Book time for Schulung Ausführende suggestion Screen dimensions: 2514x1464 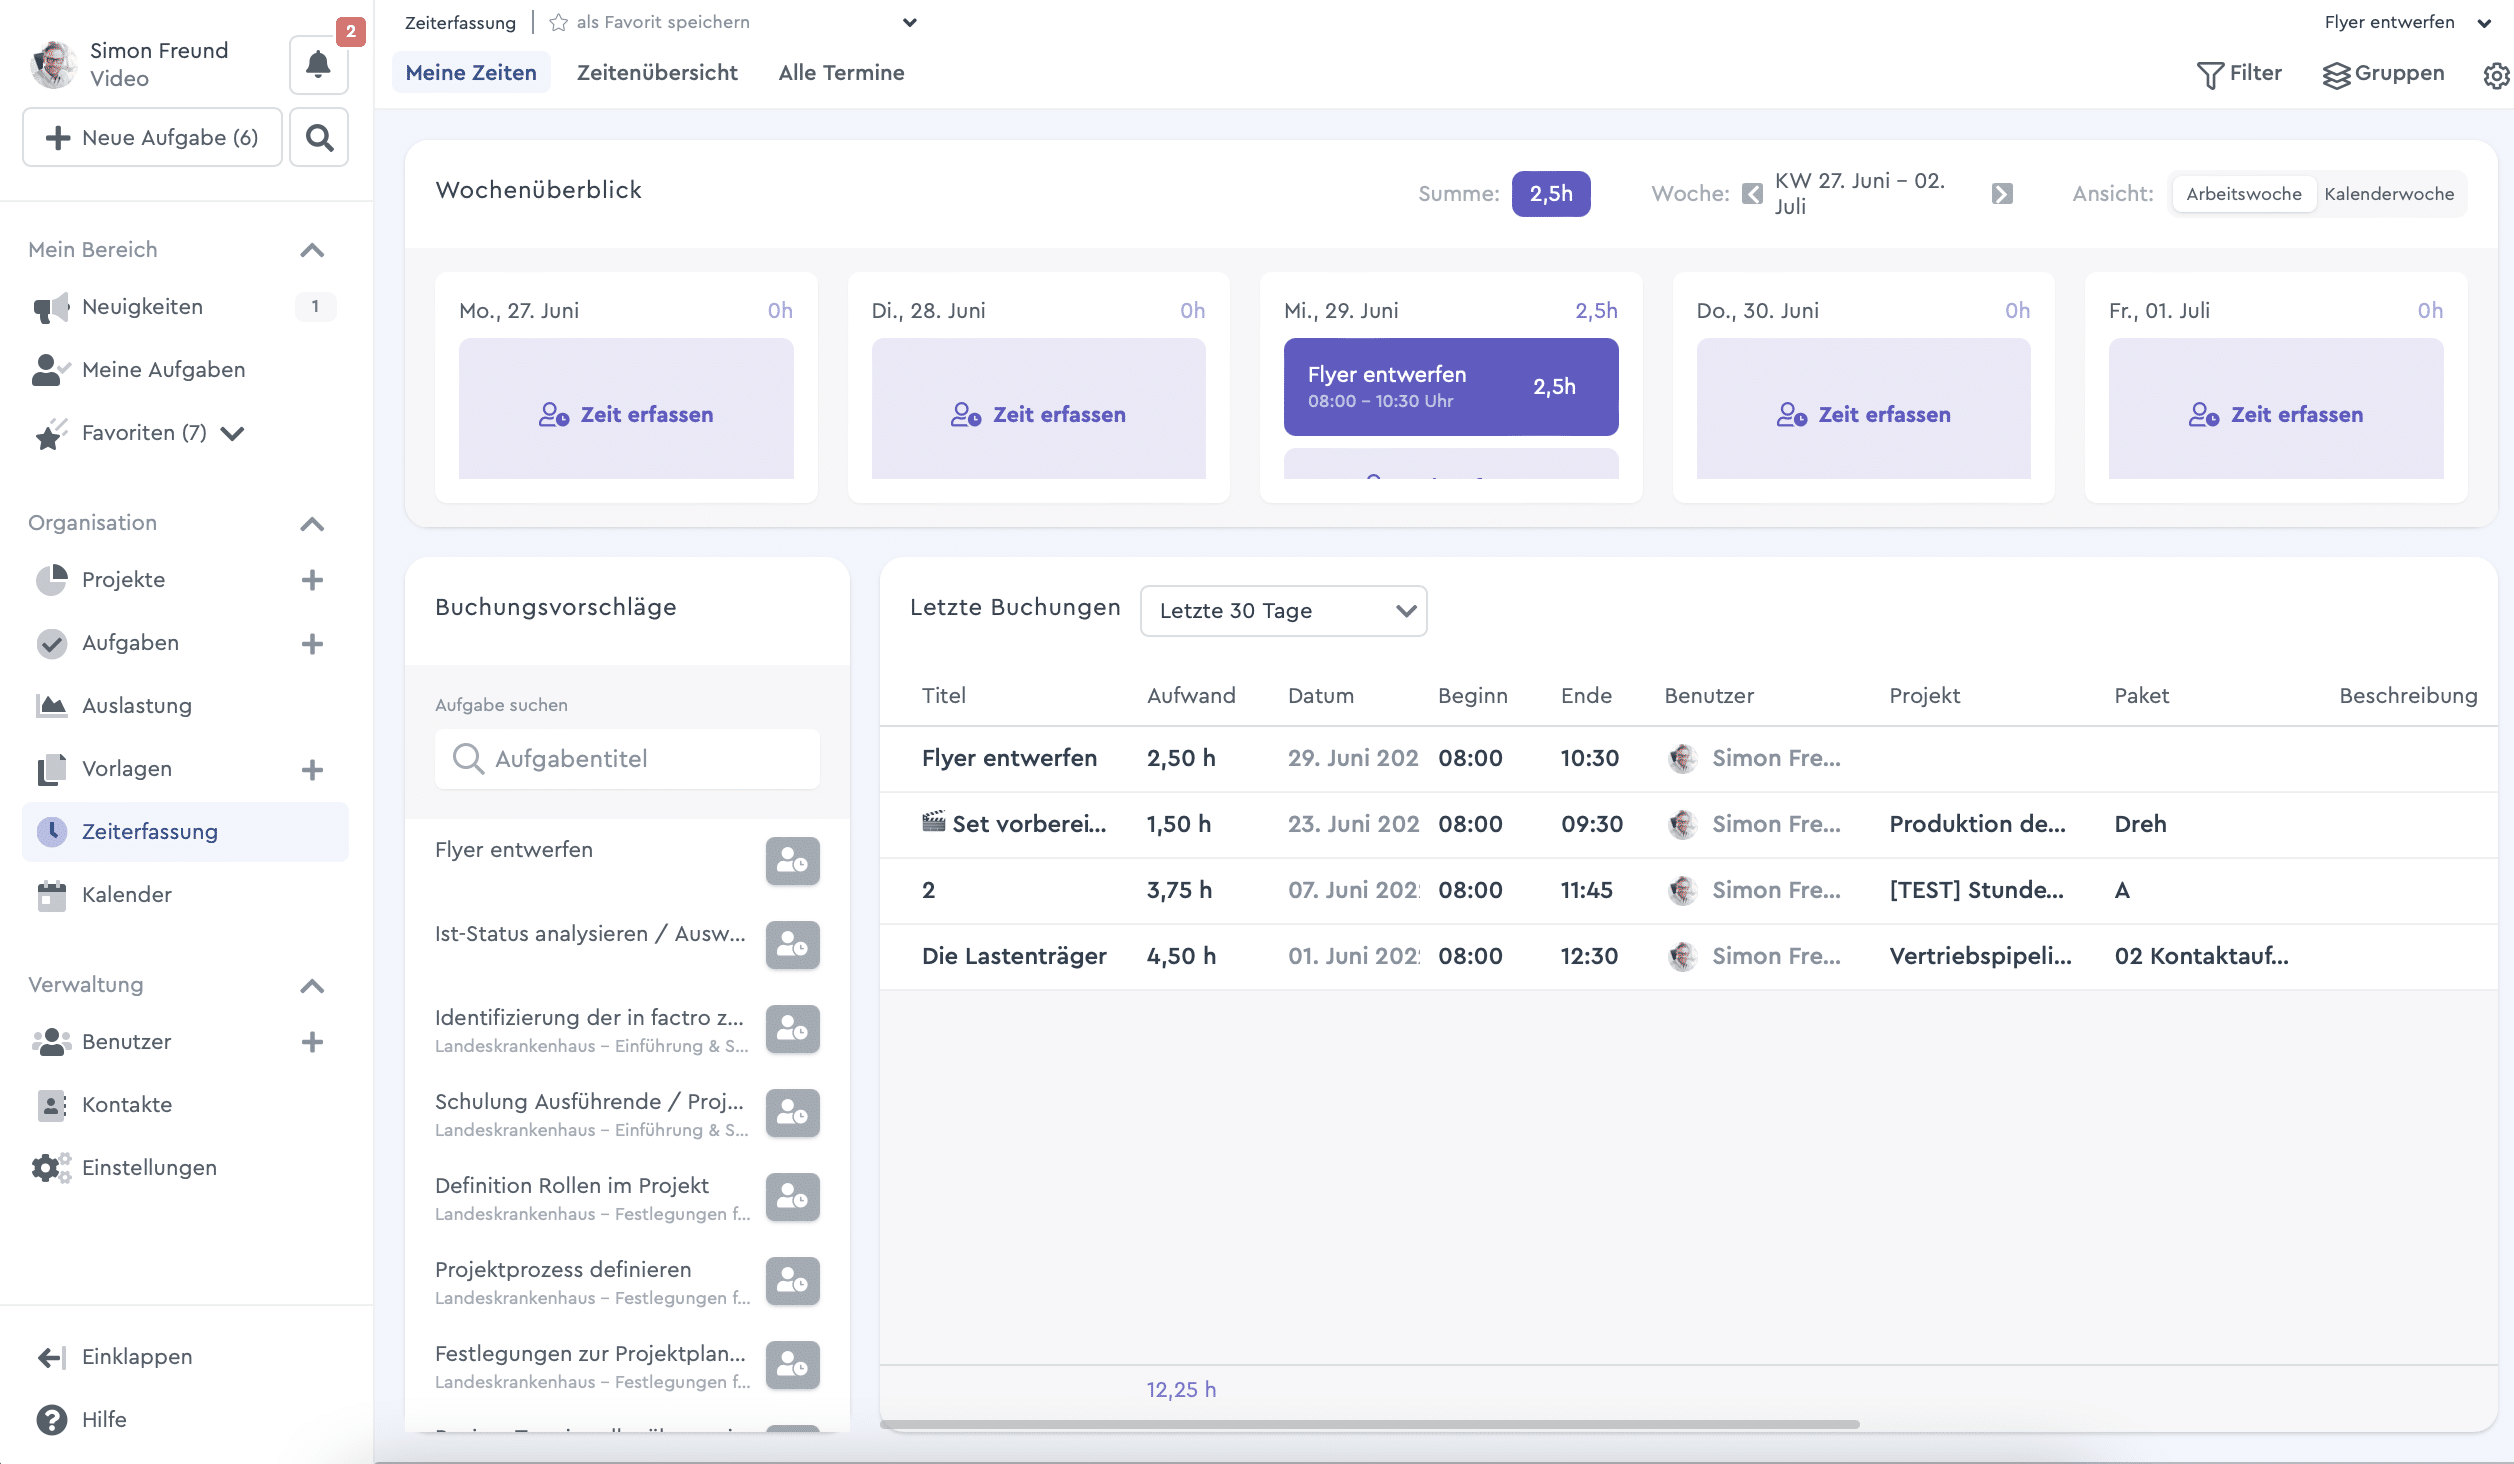tap(792, 1113)
